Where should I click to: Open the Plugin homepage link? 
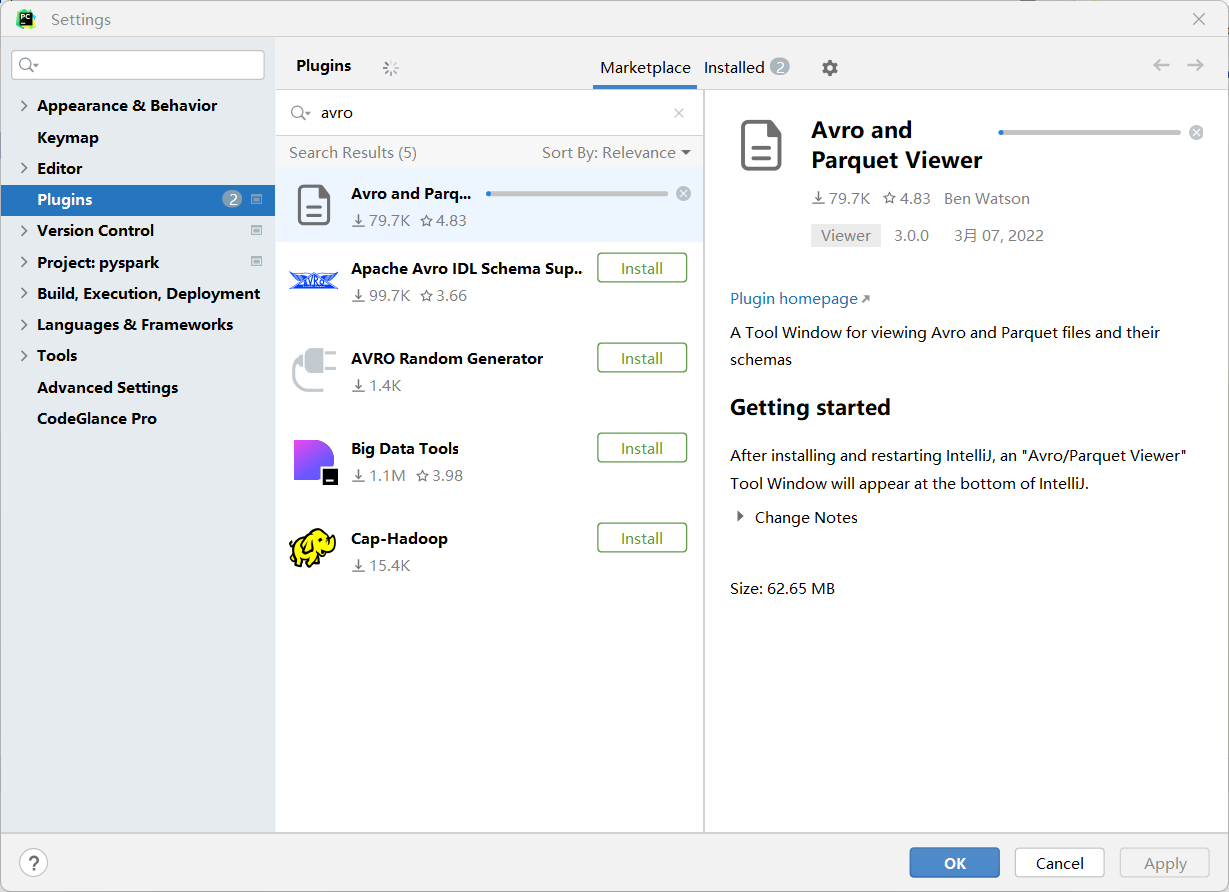coord(800,298)
